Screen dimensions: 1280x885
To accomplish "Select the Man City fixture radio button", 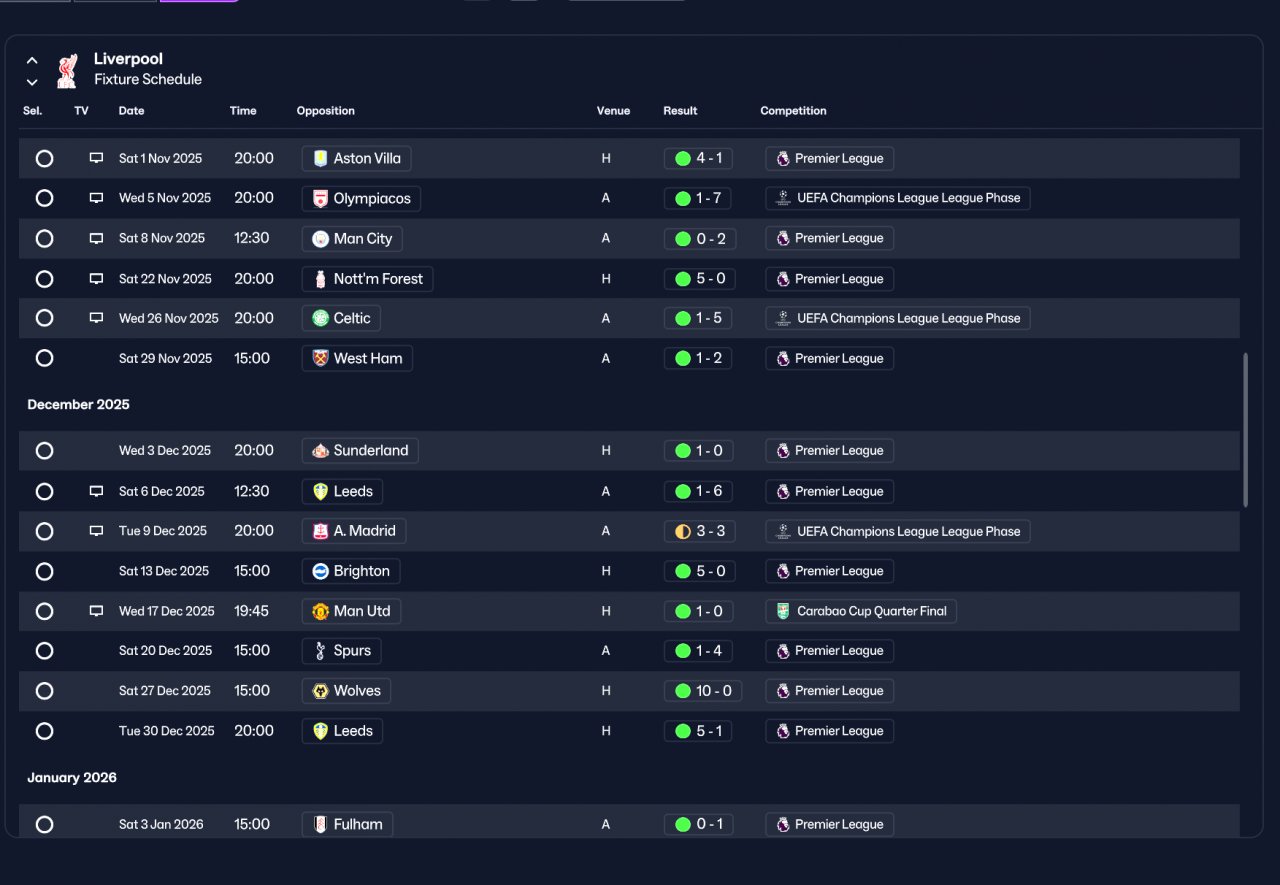I will pos(44,238).
